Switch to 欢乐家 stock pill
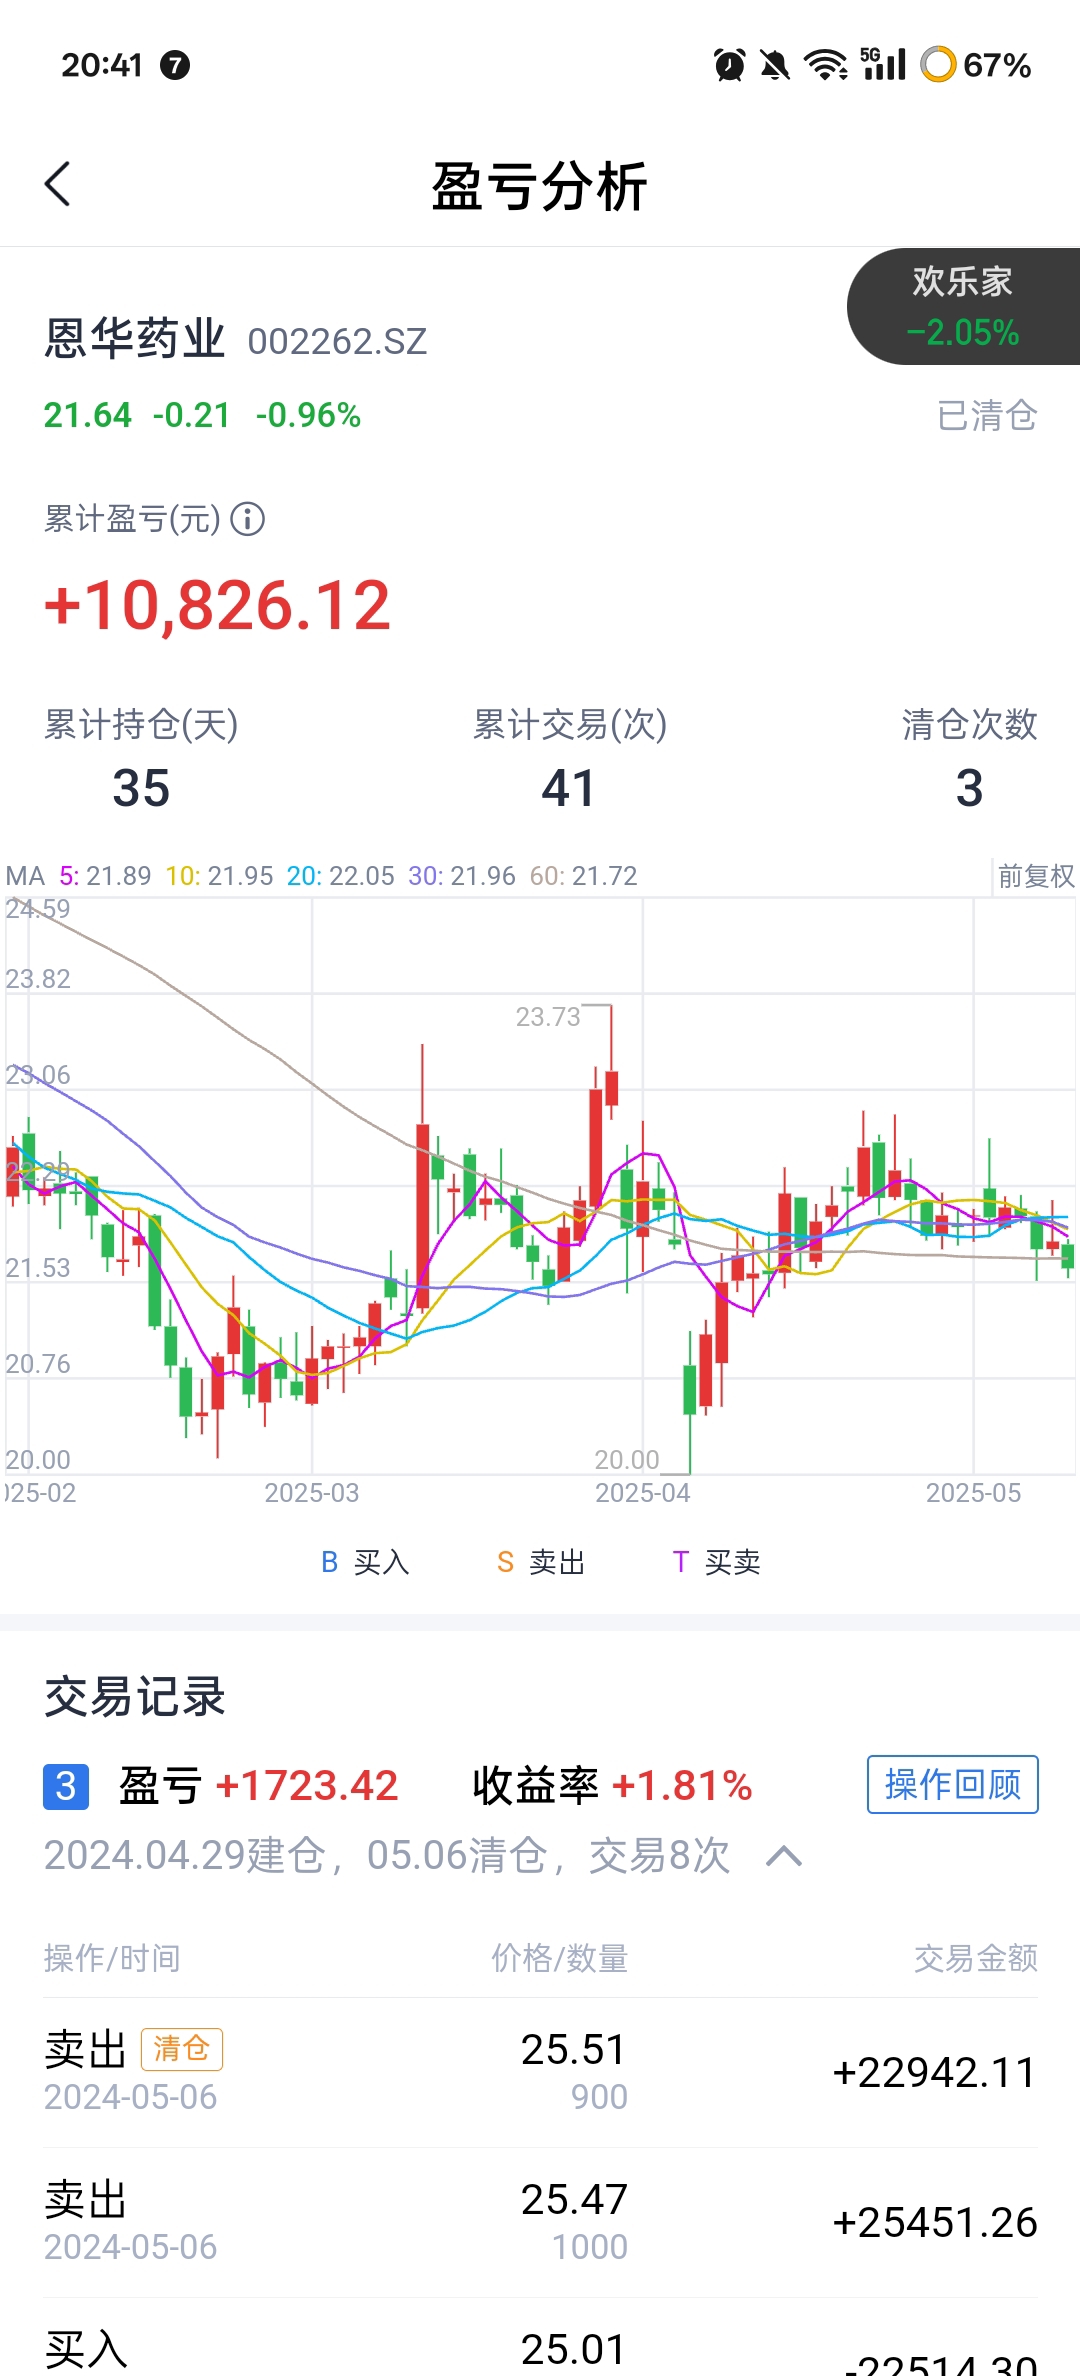This screenshot has width=1080, height=2376. [964, 306]
